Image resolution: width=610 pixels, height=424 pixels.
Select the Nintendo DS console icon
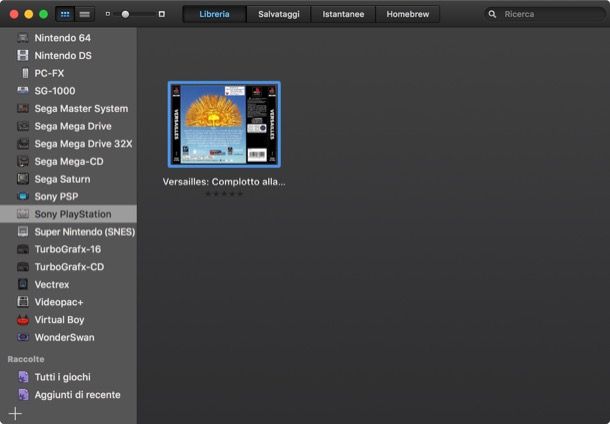click(23, 55)
